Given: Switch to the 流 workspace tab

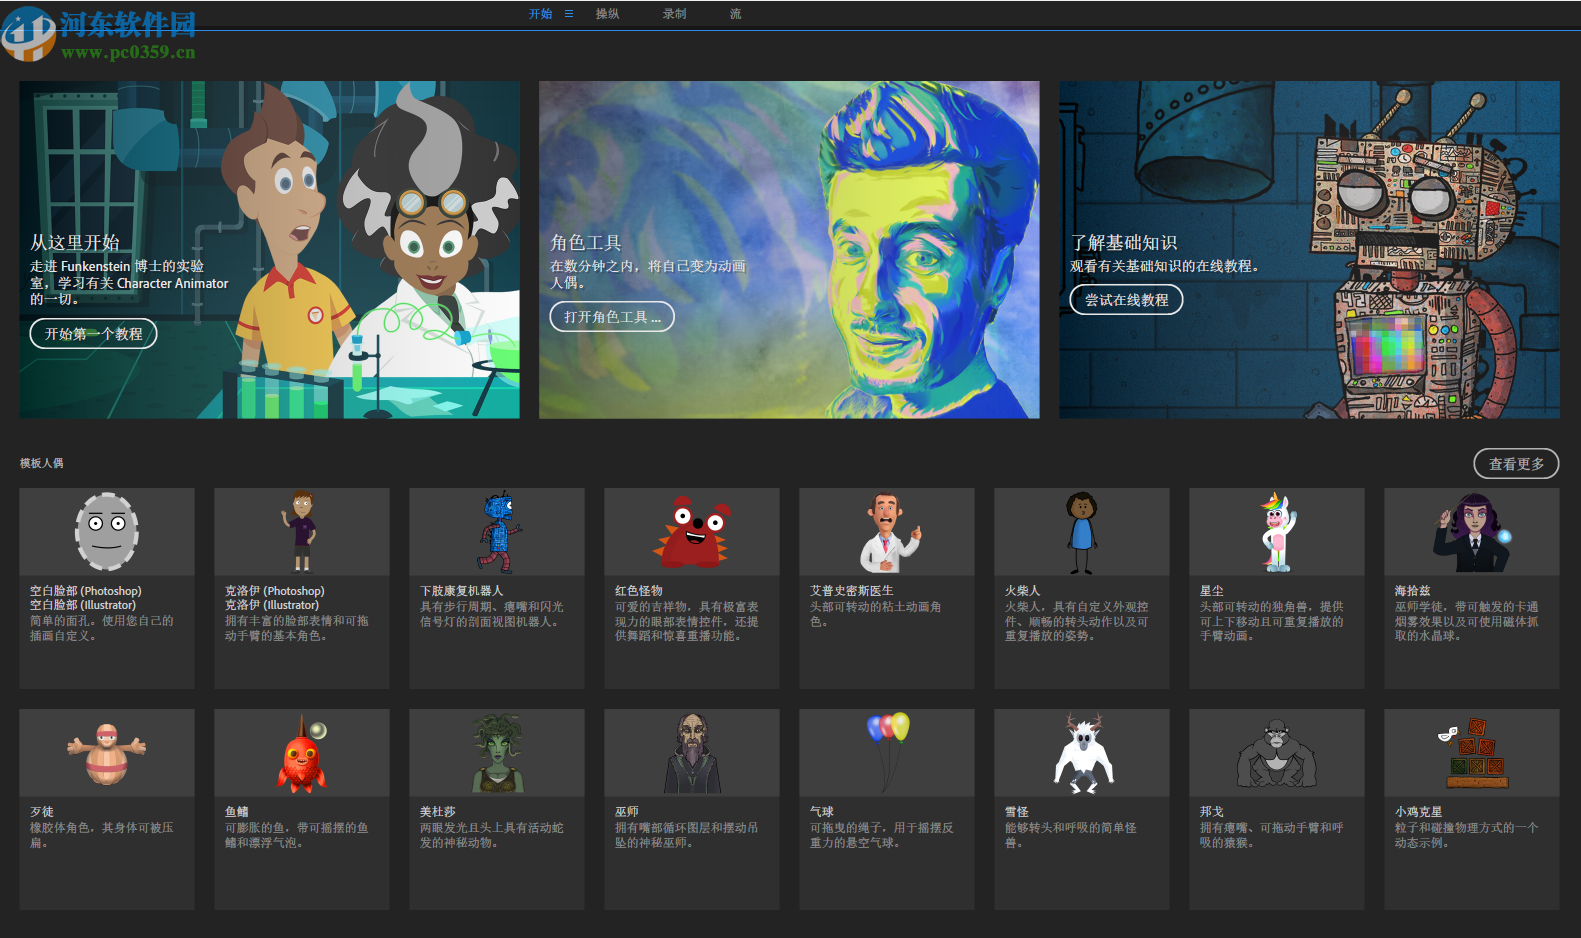Looking at the screenshot, I should (735, 14).
